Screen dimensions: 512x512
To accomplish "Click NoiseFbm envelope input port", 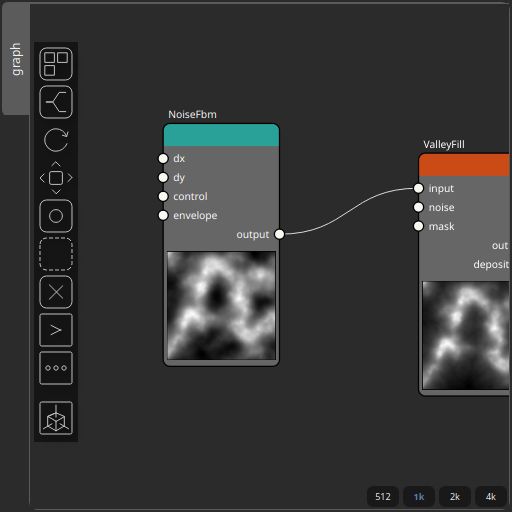I will pos(163,216).
